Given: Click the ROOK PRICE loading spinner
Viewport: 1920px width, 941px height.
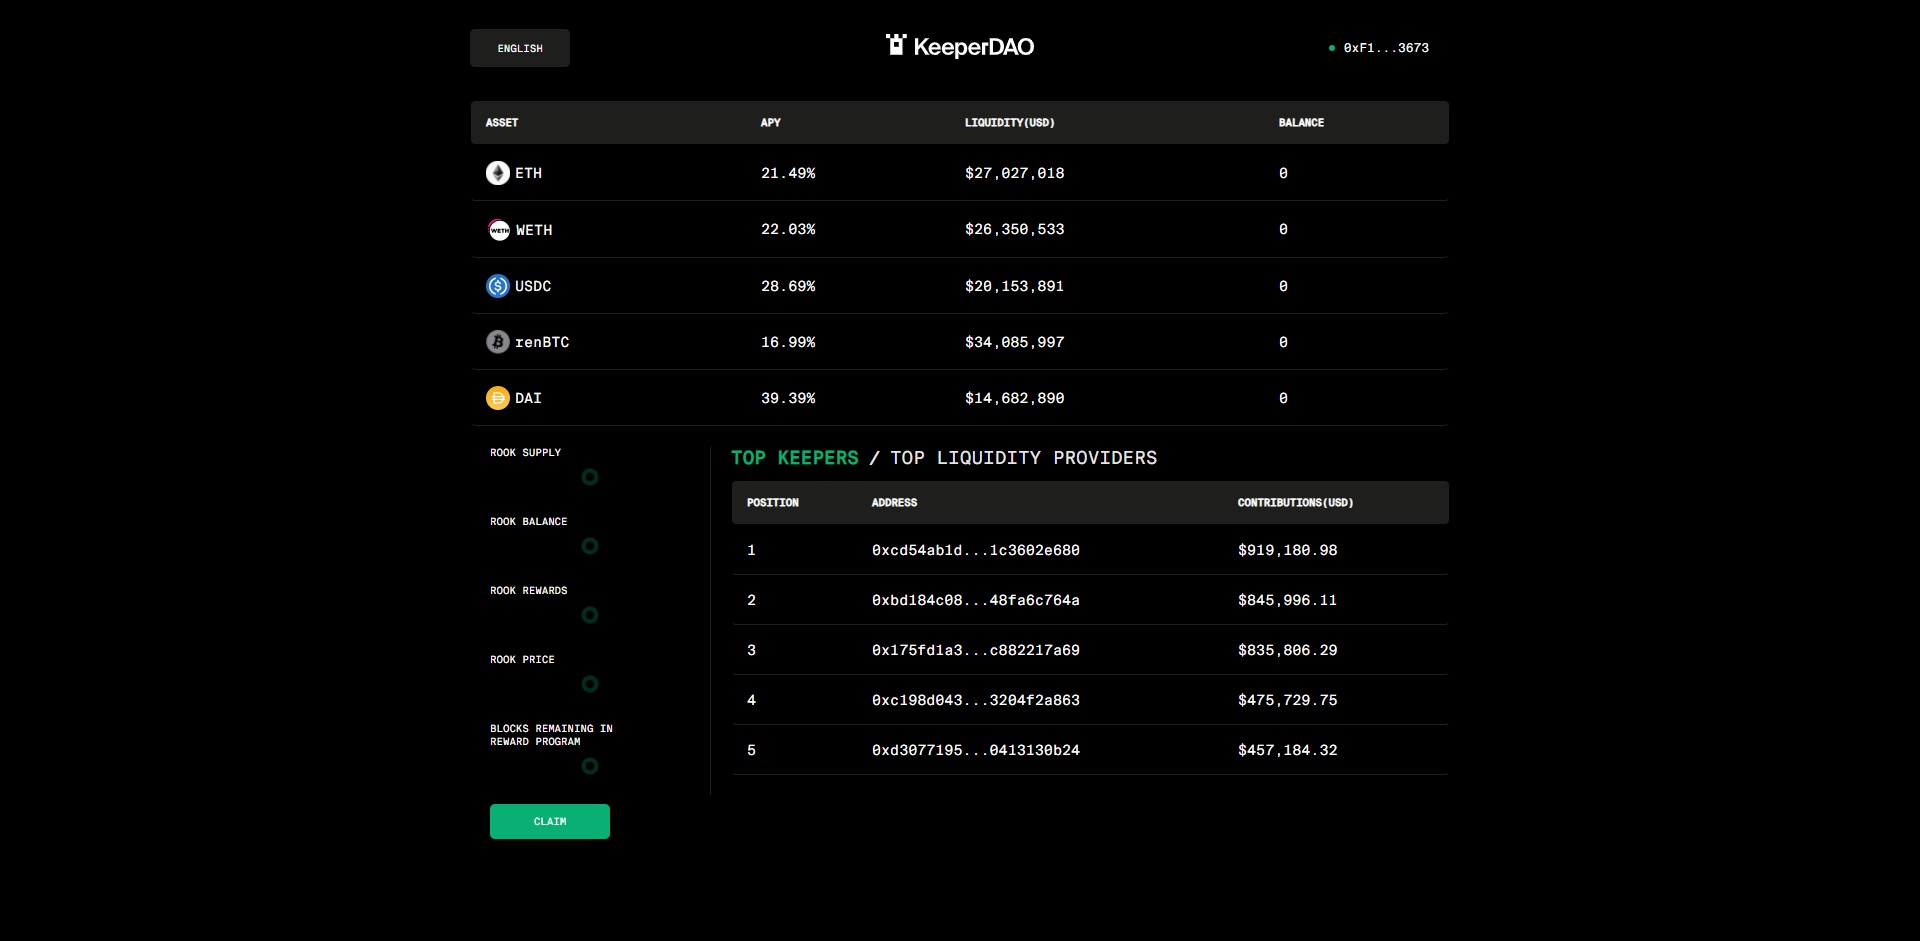Looking at the screenshot, I should pyautogui.click(x=590, y=684).
